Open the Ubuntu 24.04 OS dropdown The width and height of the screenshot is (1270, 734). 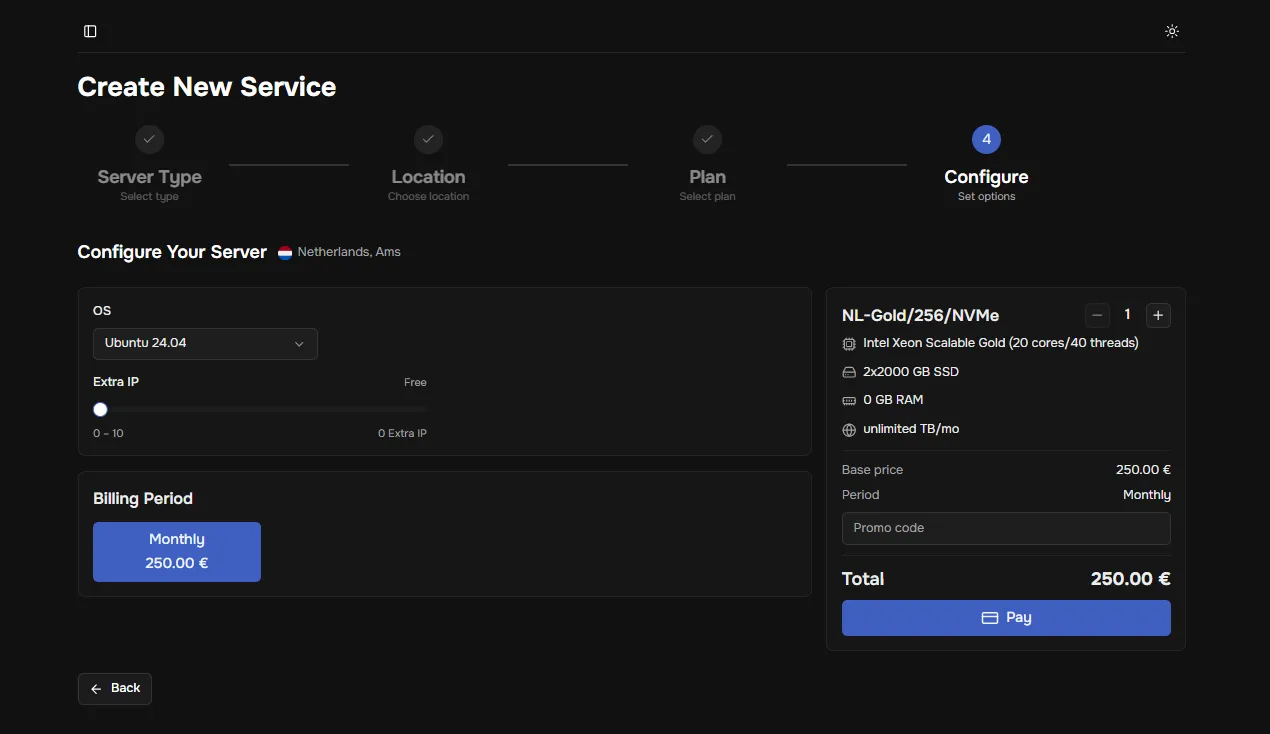click(x=205, y=344)
